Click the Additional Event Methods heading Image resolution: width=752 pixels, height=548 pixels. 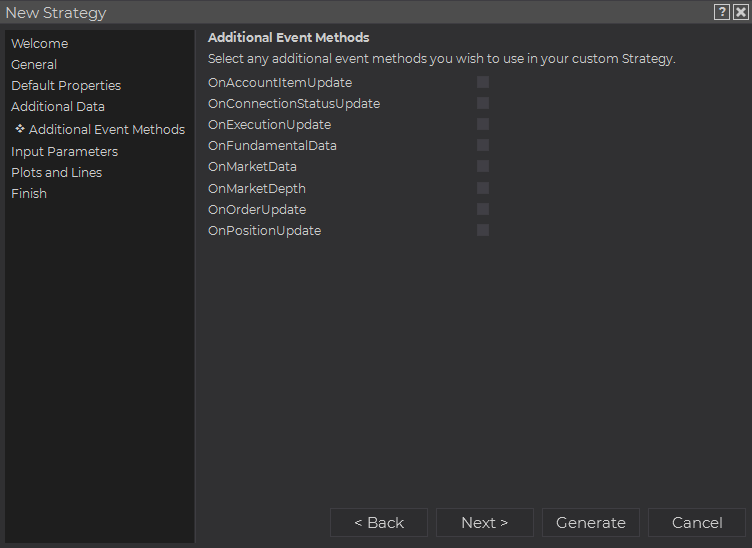[289, 37]
